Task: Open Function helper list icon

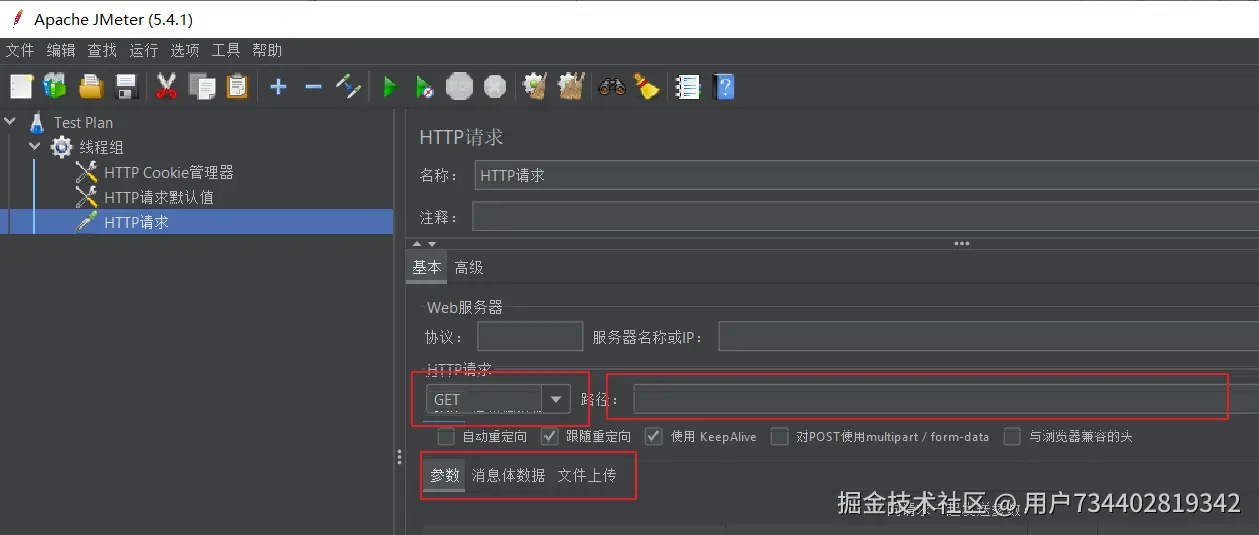Action: [x=688, y=87]
